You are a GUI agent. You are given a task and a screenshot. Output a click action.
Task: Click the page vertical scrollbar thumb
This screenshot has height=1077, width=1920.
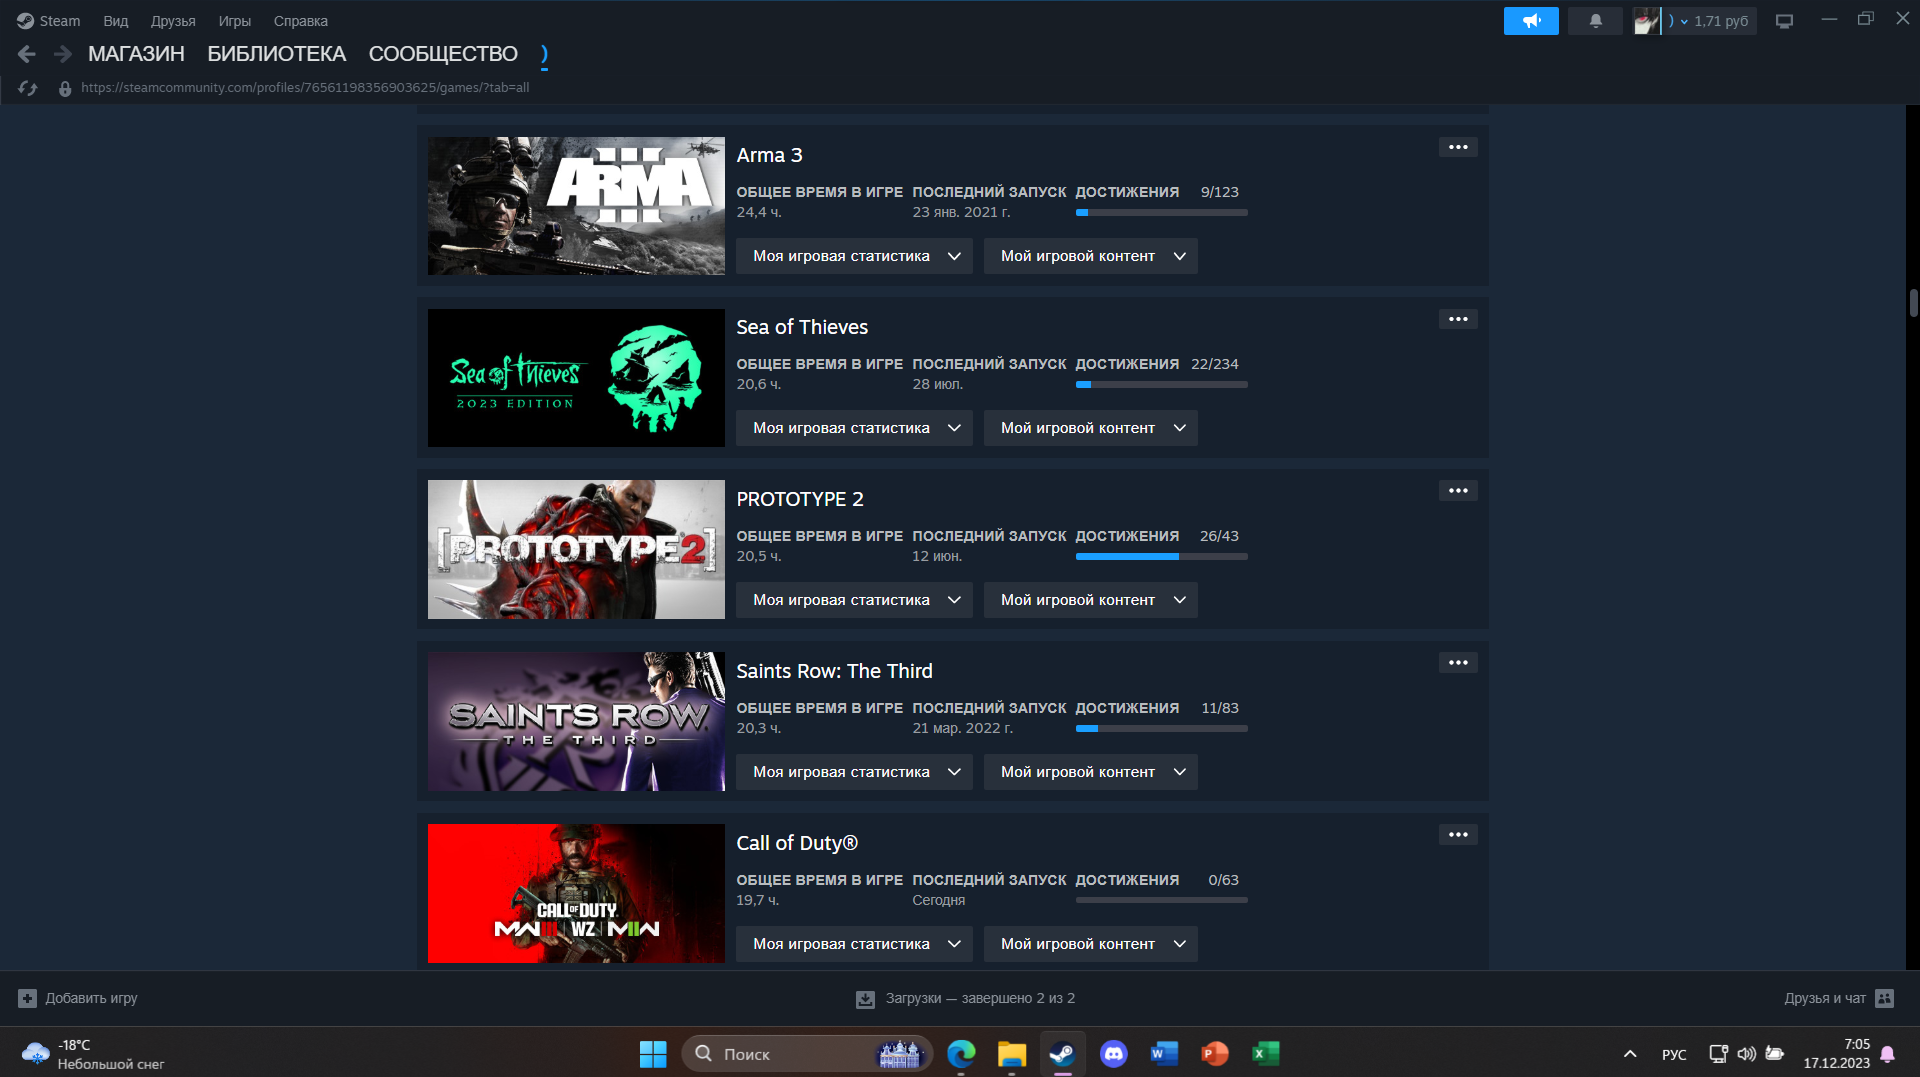coord(1913,302)
